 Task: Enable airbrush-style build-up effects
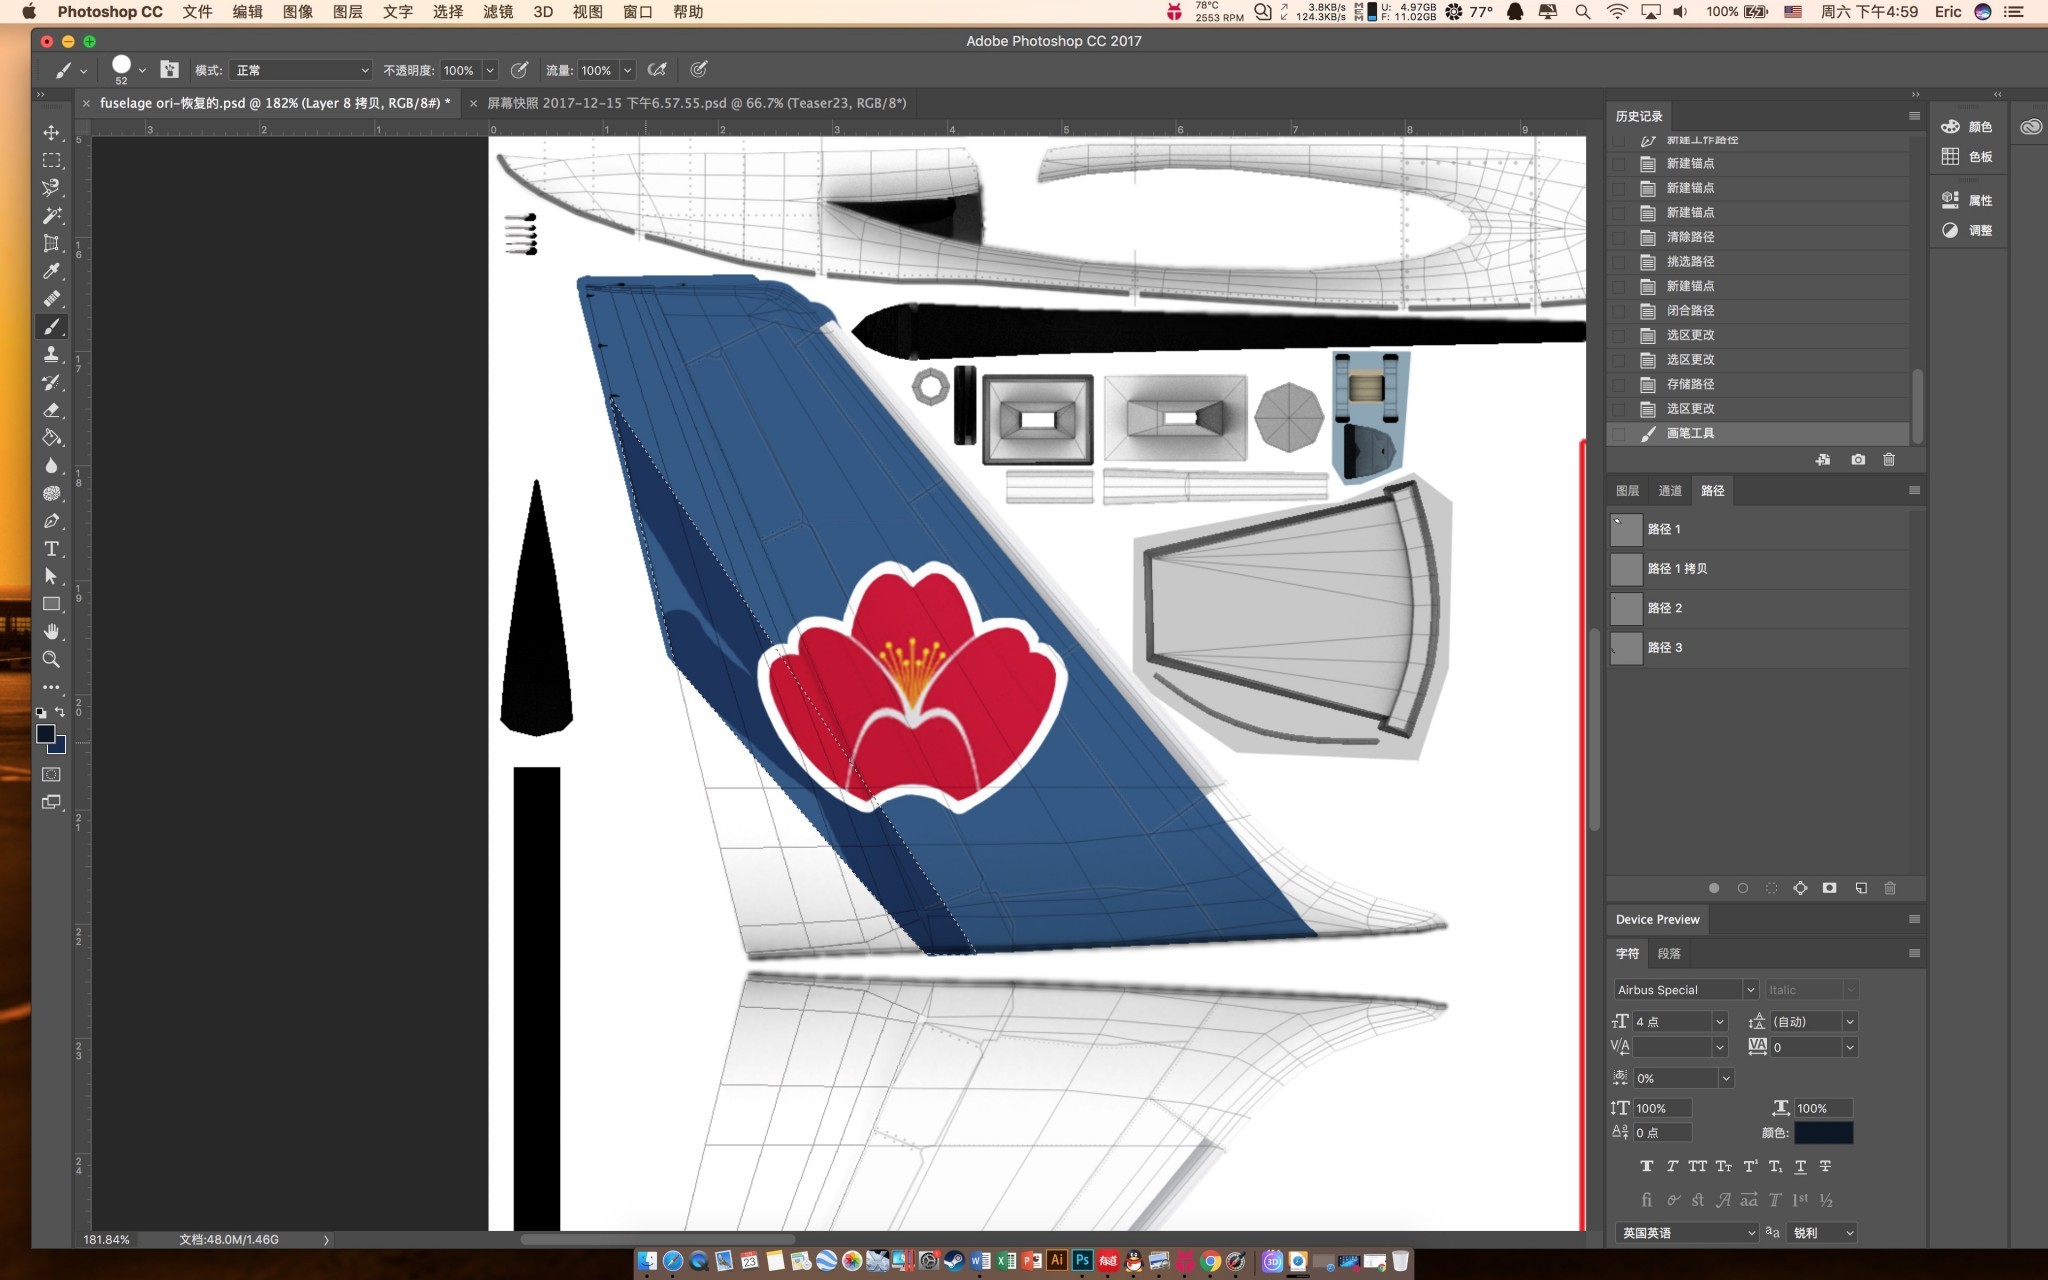(x=657, y=70)
